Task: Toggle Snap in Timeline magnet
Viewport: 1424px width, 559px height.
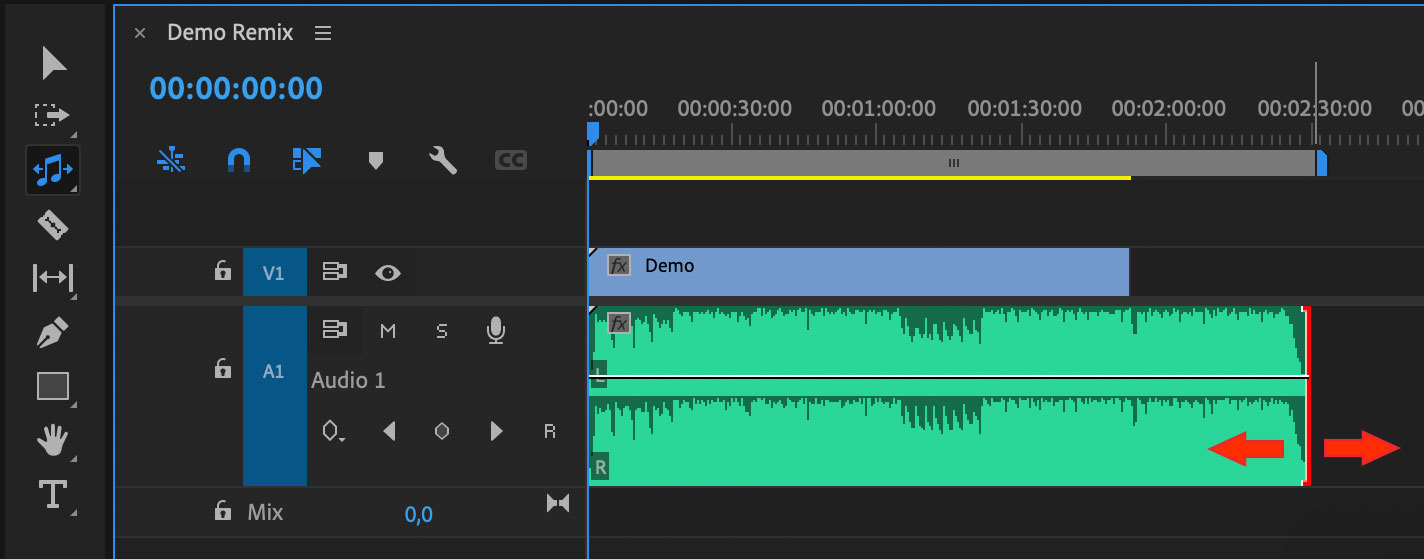Action: [x=239, y=160]
